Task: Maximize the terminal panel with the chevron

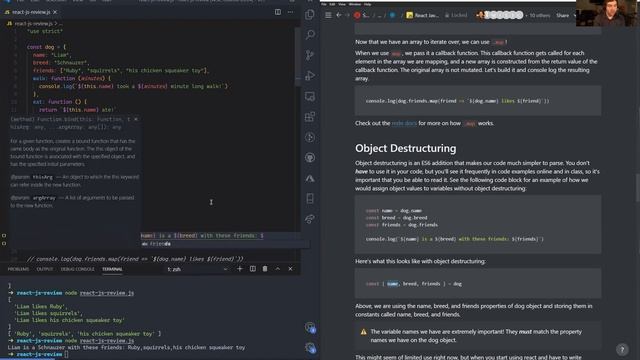Action: [x=278, y=269]
